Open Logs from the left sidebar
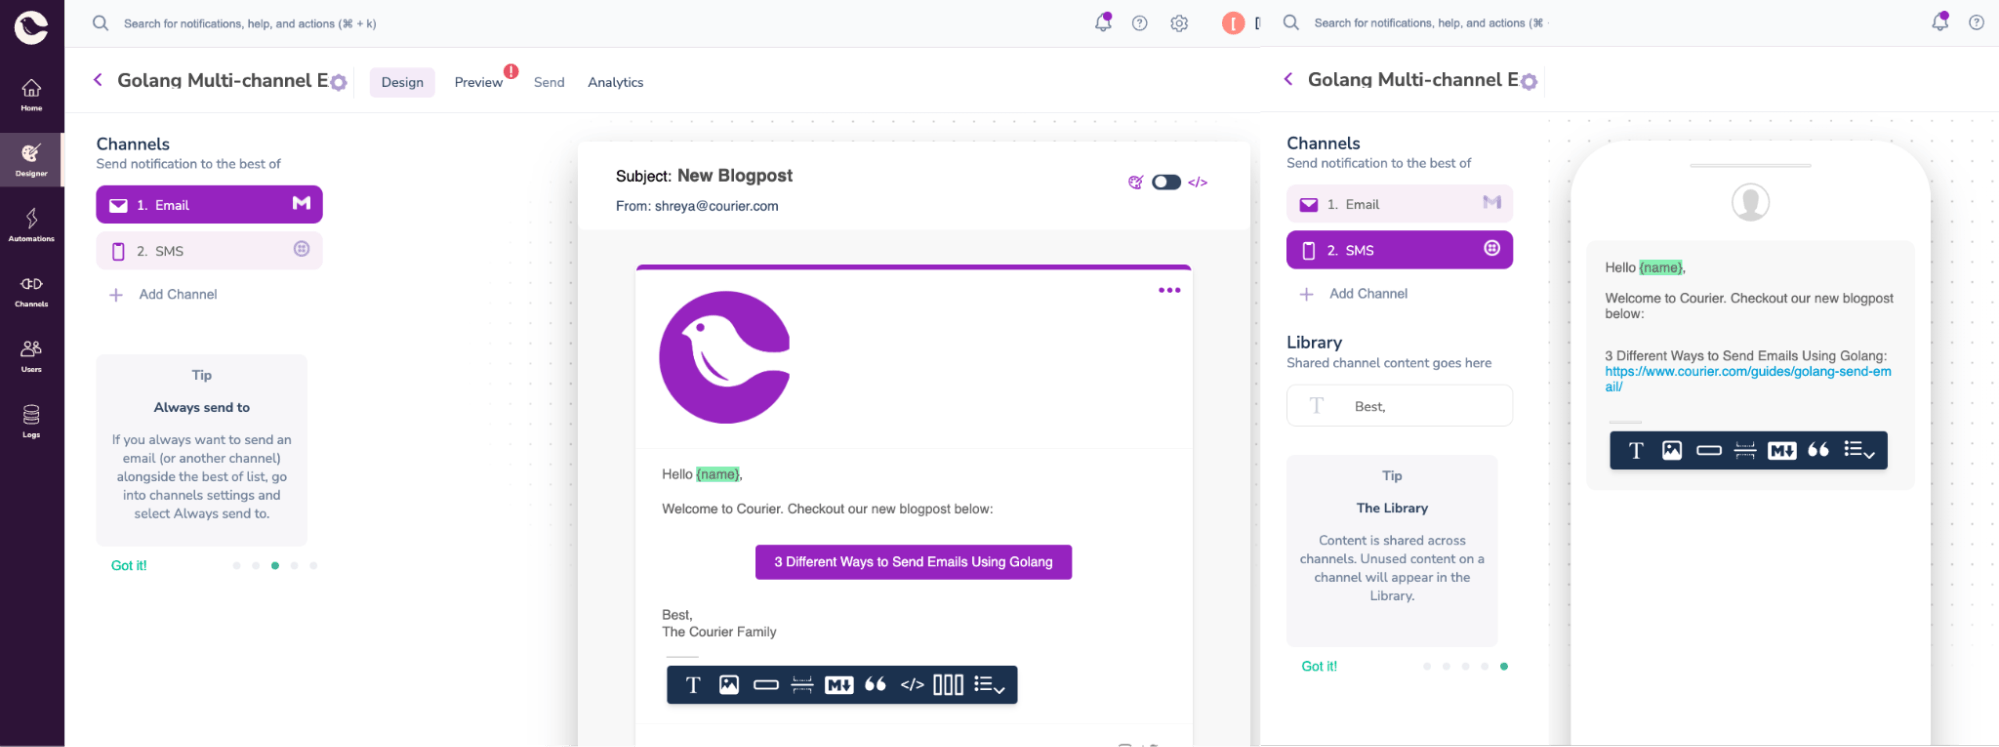The width and height of the screenshot is (1999, 747). click(x=31, y=420)
